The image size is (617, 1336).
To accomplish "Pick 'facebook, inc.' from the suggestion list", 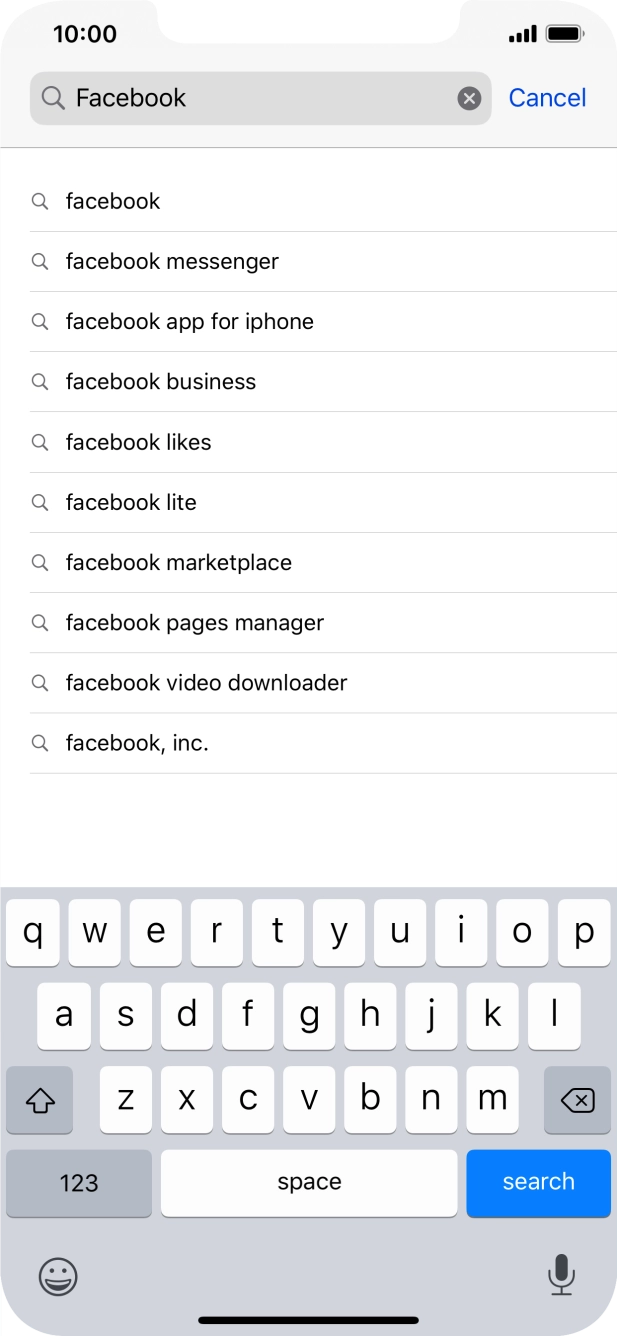I will pos(137,743).
